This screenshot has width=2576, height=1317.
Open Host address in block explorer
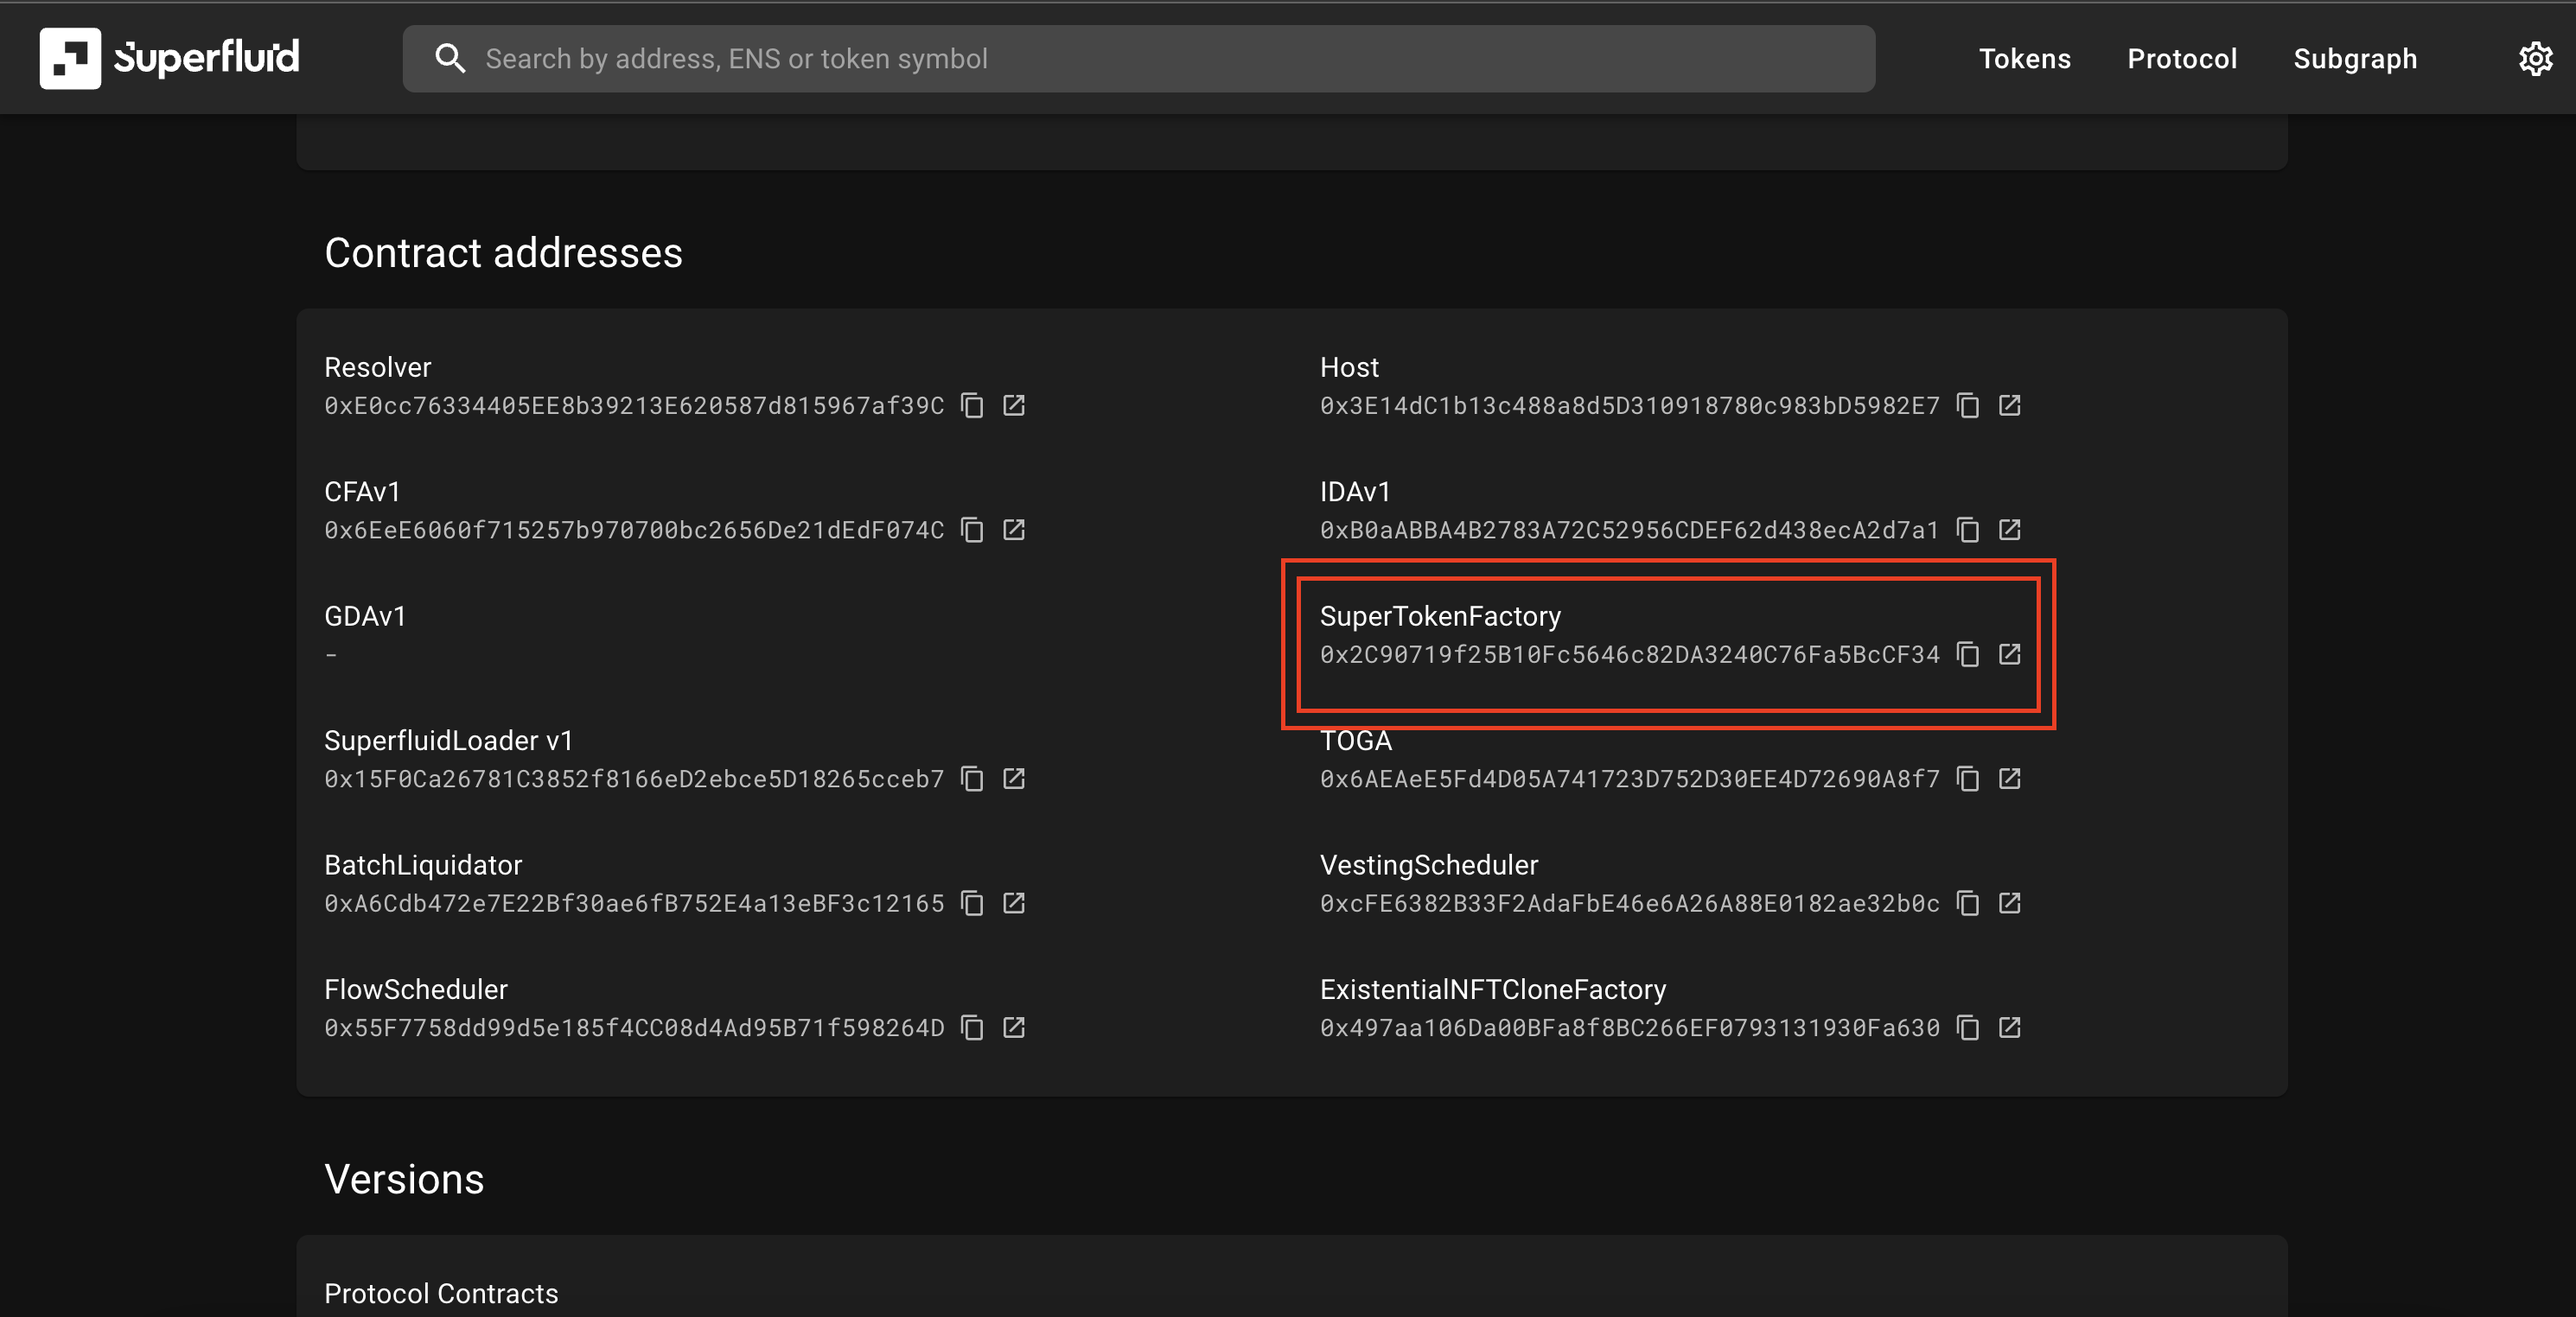coord(2010,405)
